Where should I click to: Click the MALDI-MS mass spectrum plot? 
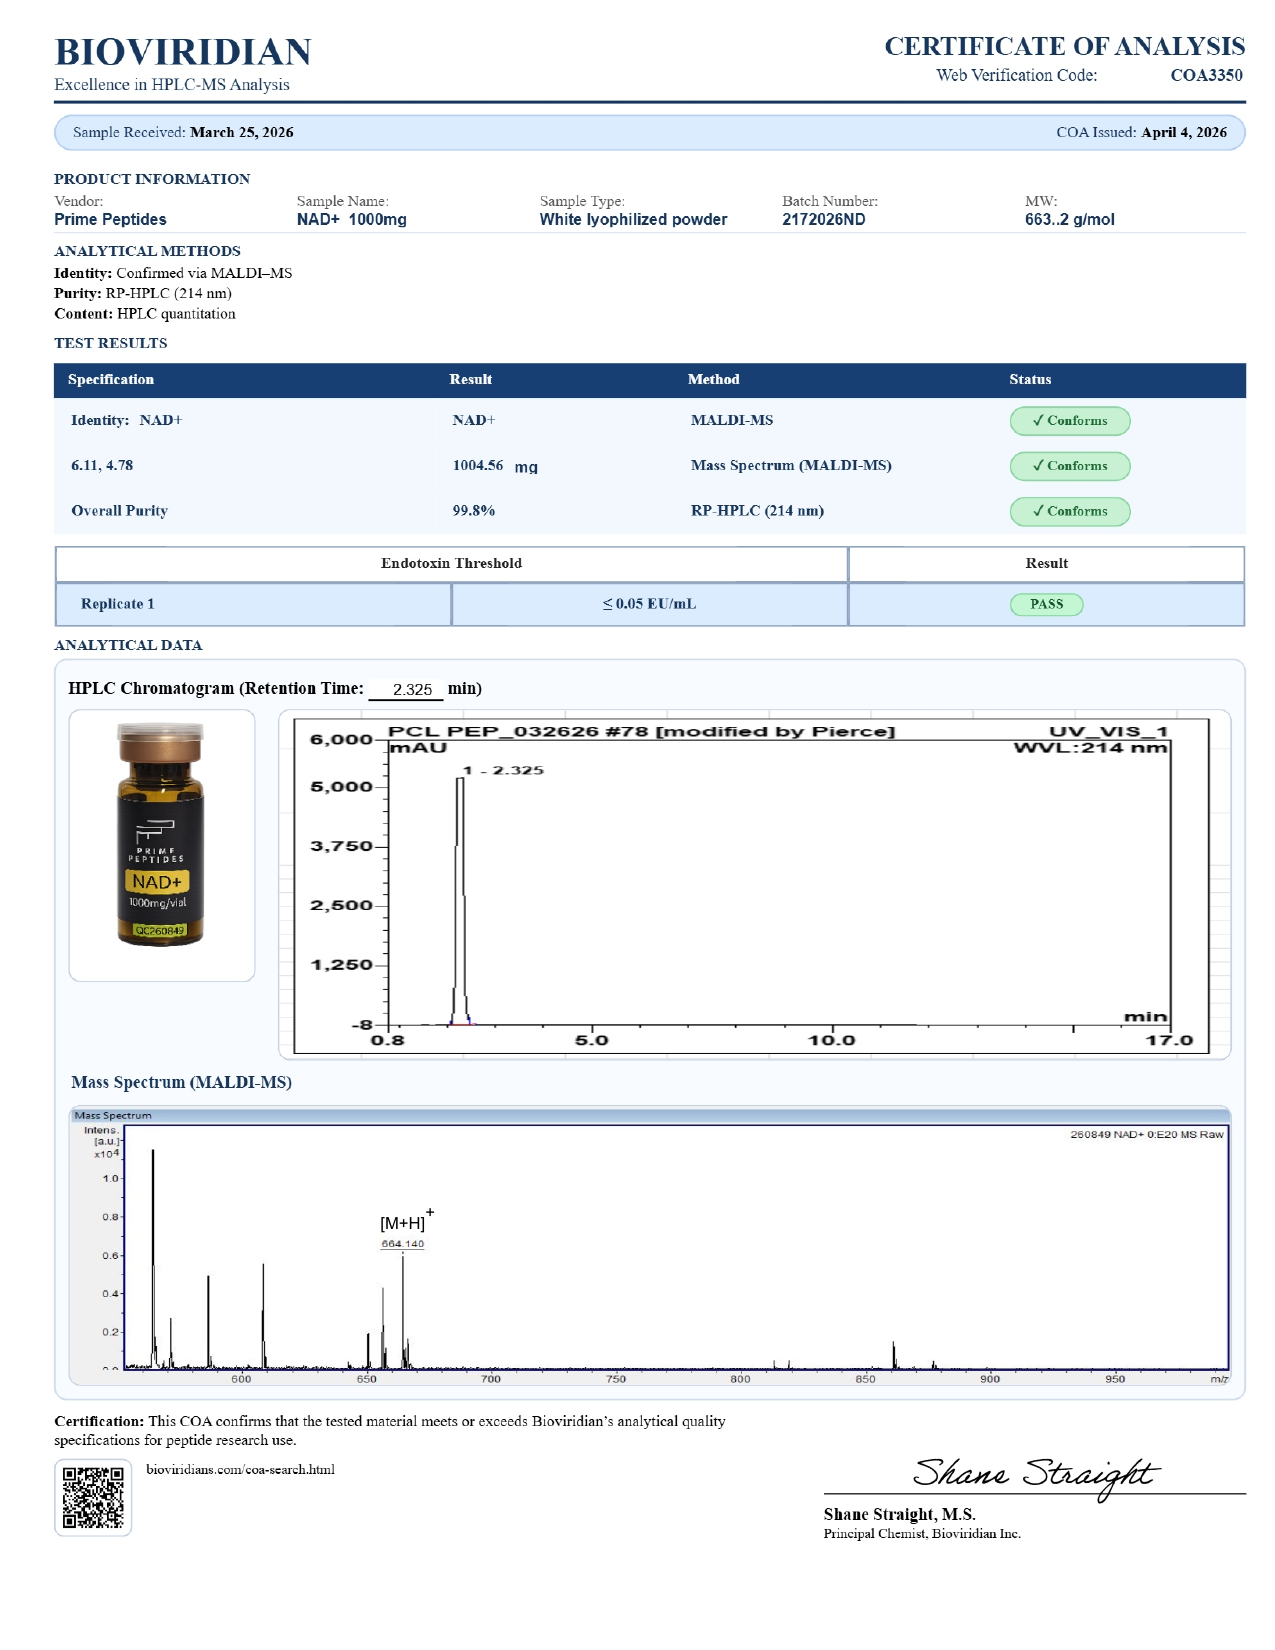650,1245
